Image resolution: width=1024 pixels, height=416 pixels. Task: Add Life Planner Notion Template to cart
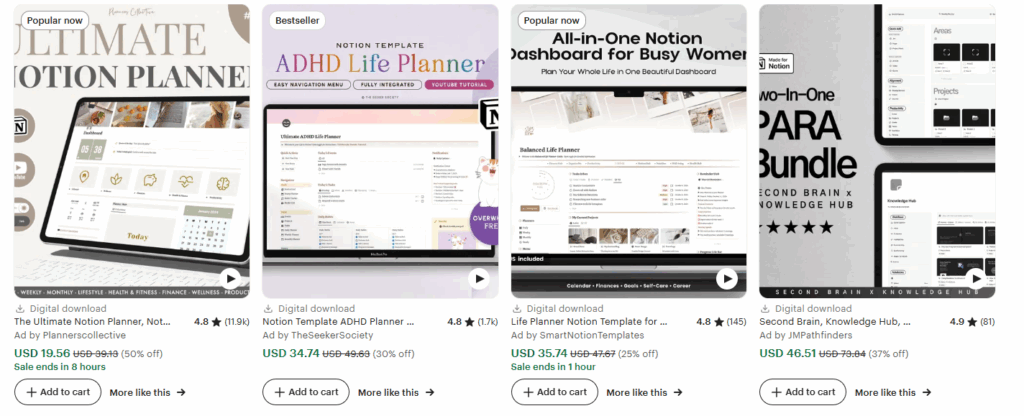click(554, 392)
